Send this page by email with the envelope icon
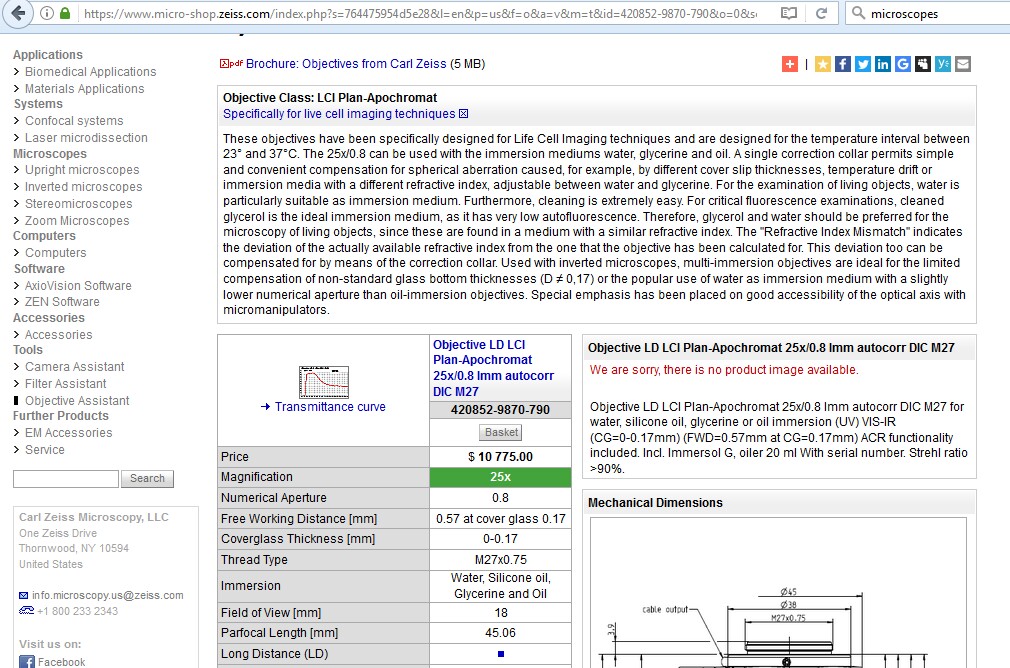 coord(962,64)
